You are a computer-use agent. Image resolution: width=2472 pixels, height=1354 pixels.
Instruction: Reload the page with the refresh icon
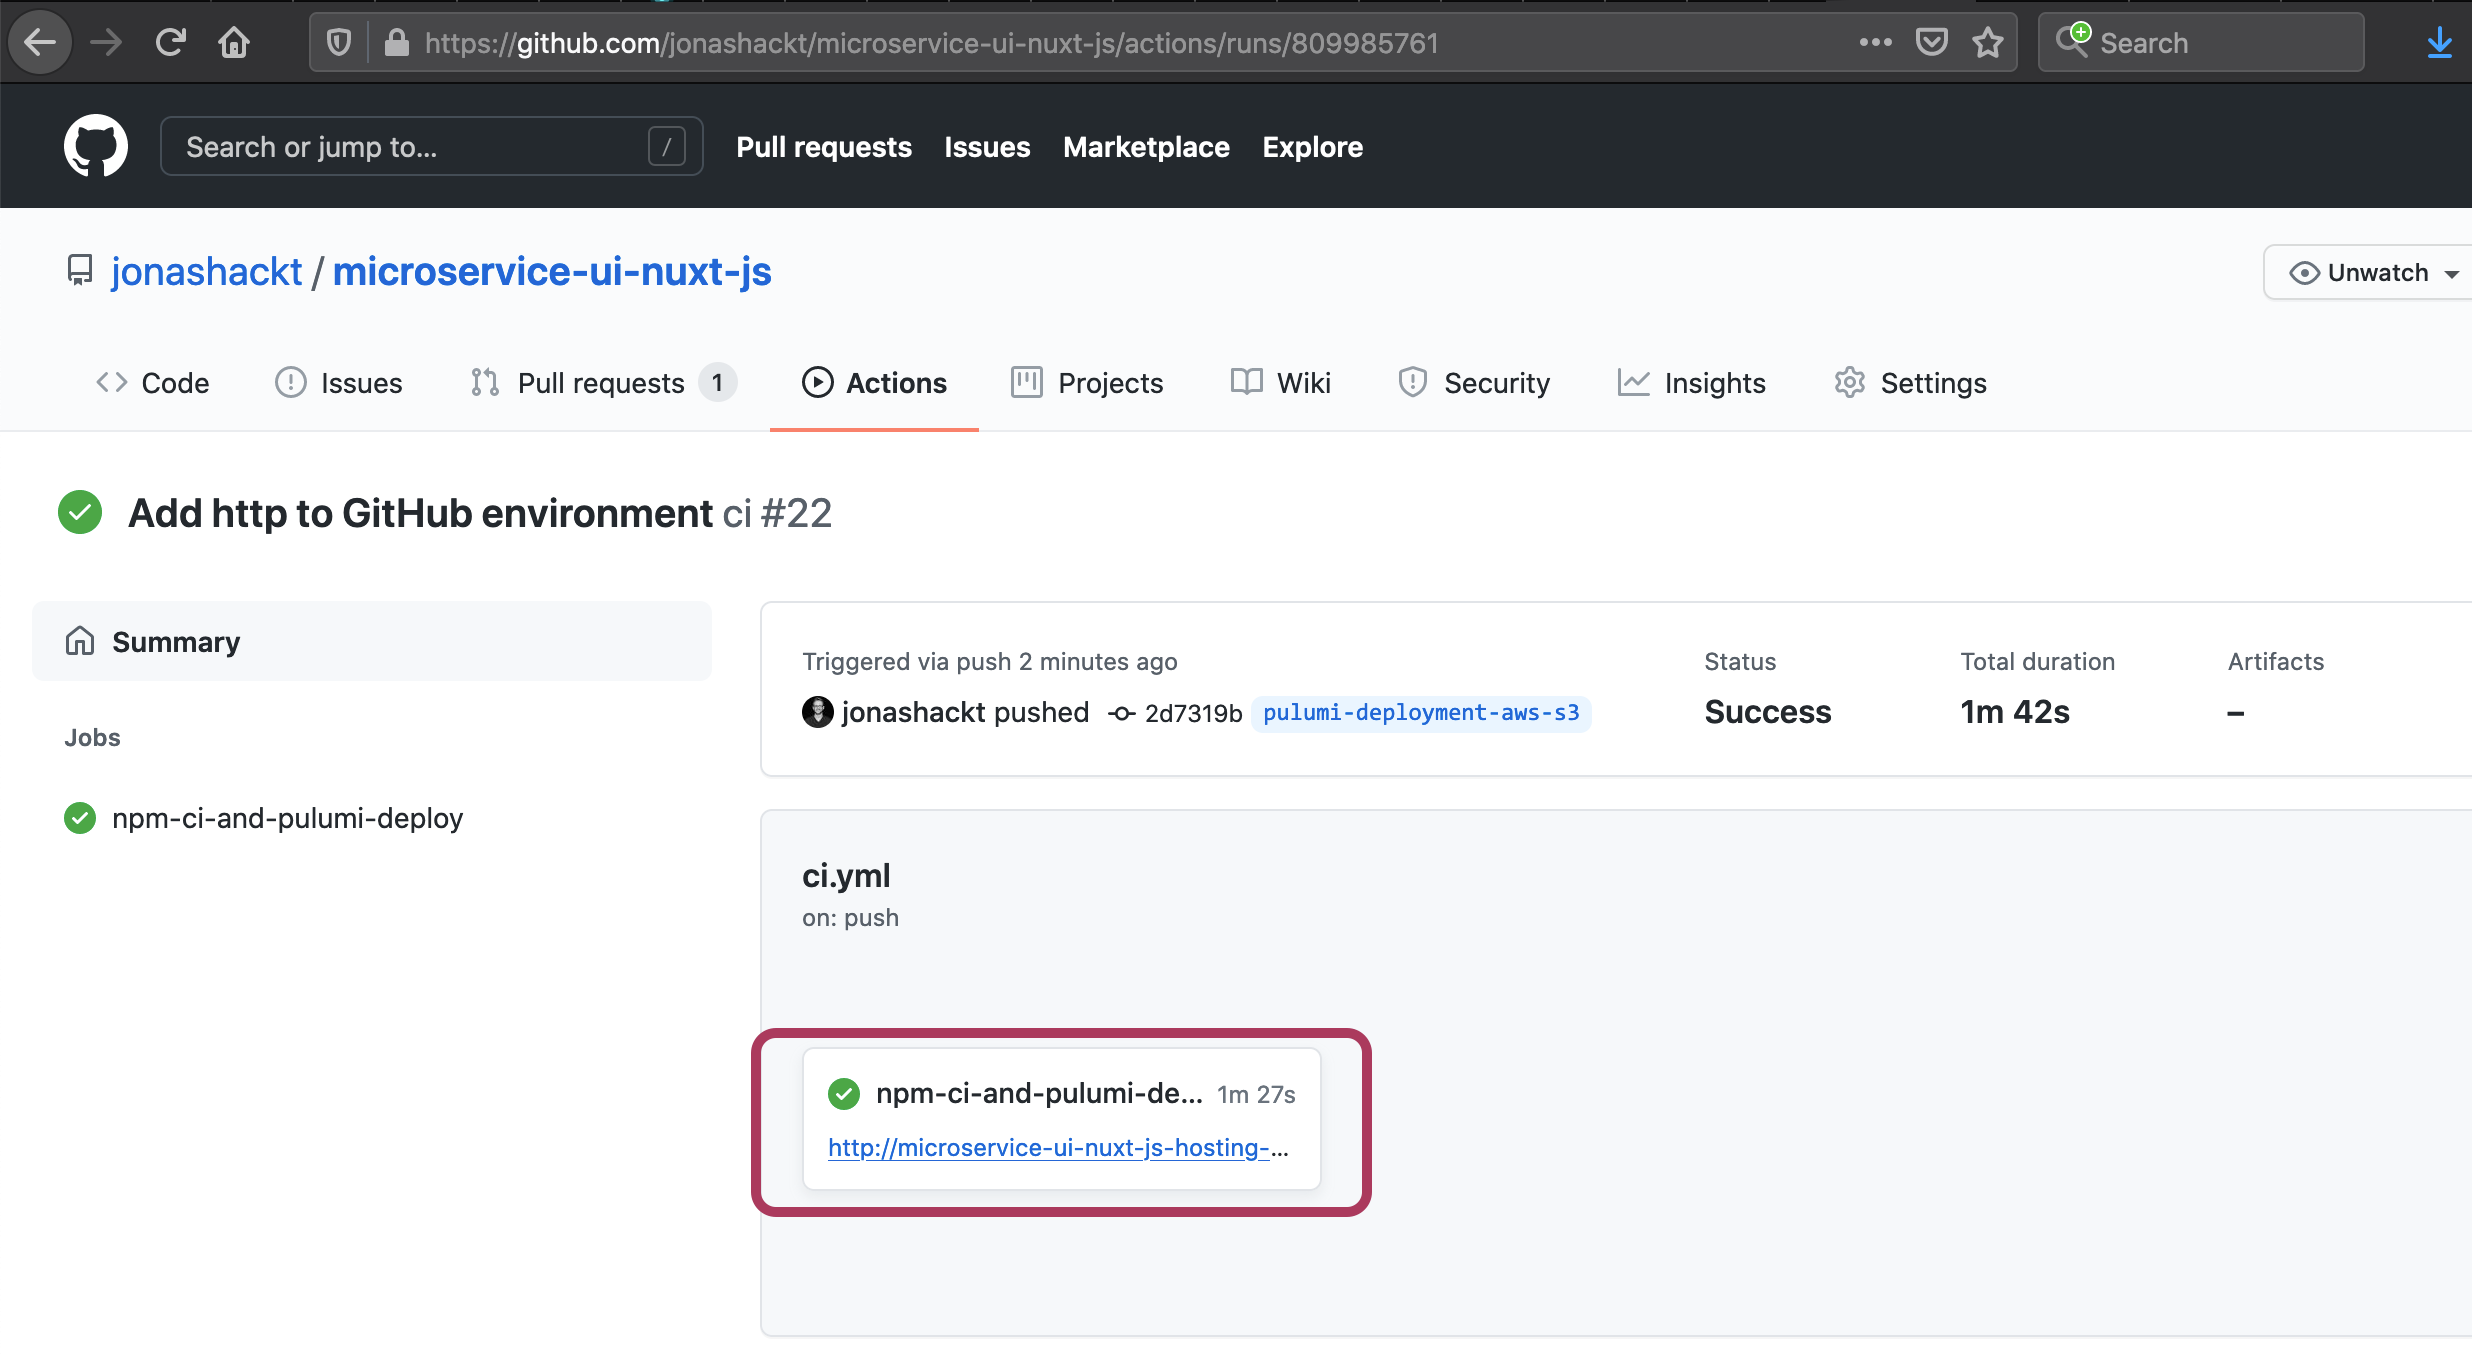[171, 43]
